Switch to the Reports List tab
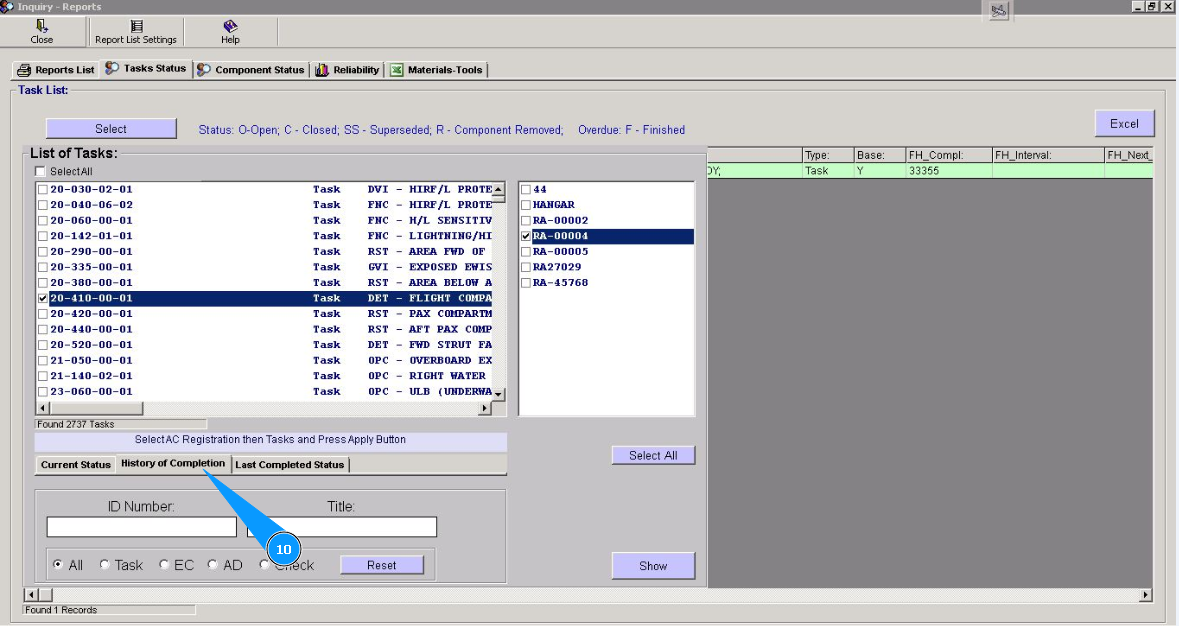The height and width of the screenshot is (626, 1179). [x=57, y=70]
